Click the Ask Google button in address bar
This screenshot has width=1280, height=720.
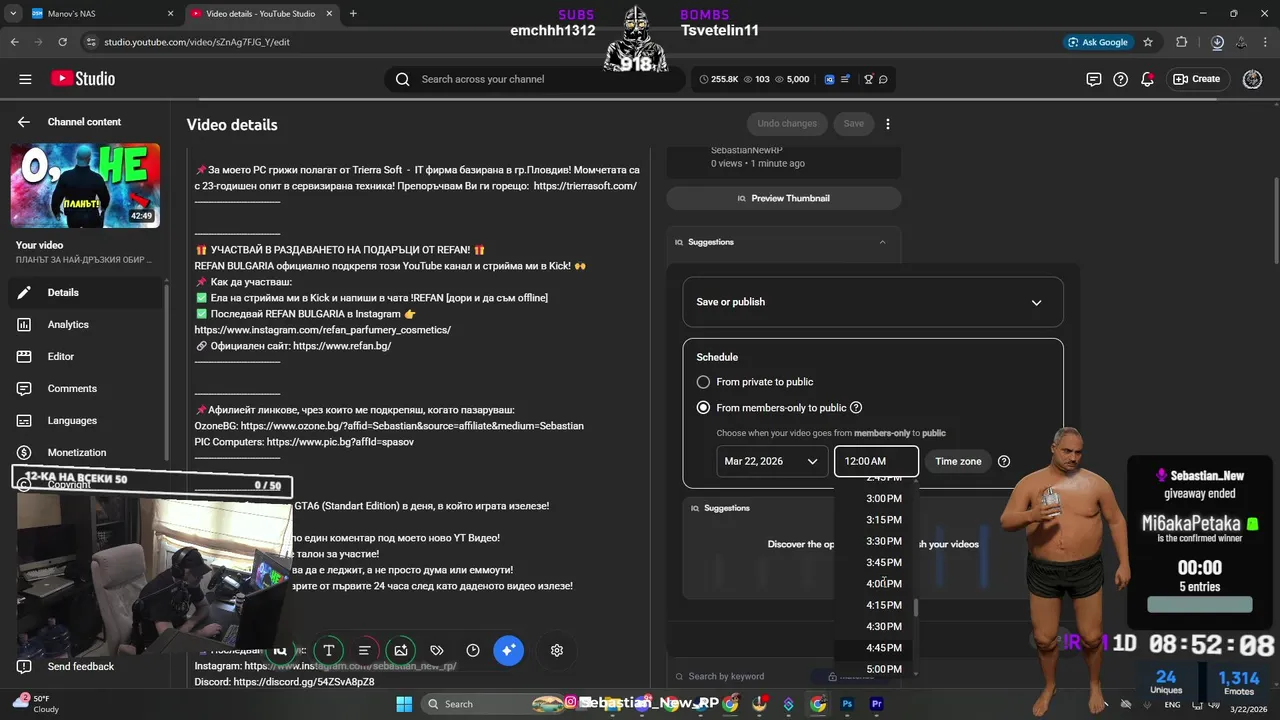point(1098,42)
